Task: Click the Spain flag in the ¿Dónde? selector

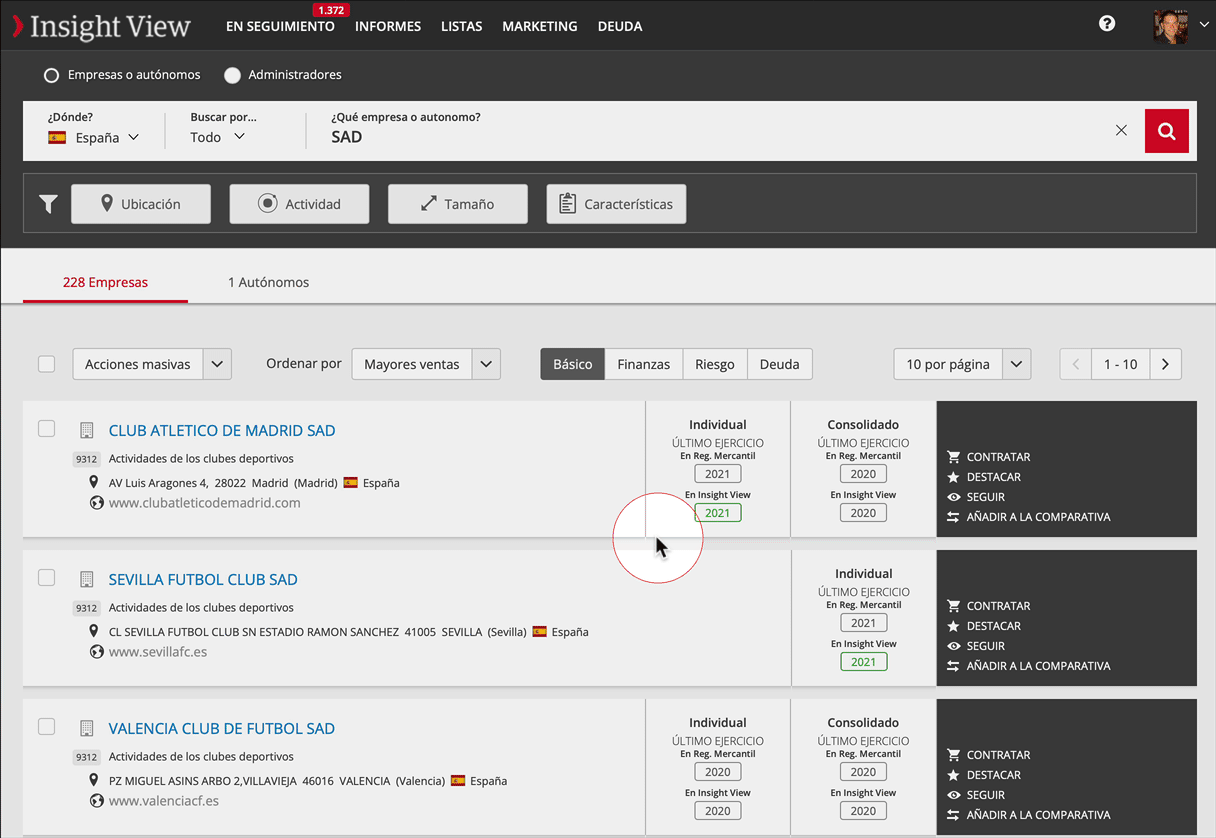Action: [57, 138]
